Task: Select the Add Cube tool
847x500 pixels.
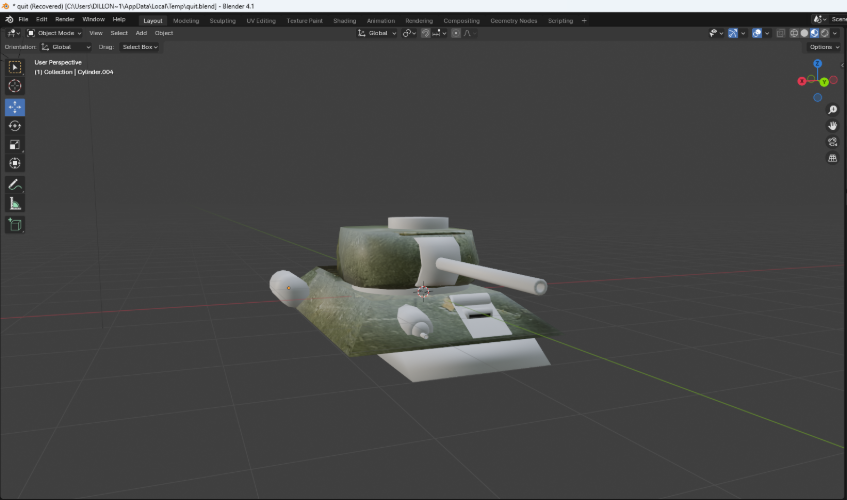Action: (15, 225)
